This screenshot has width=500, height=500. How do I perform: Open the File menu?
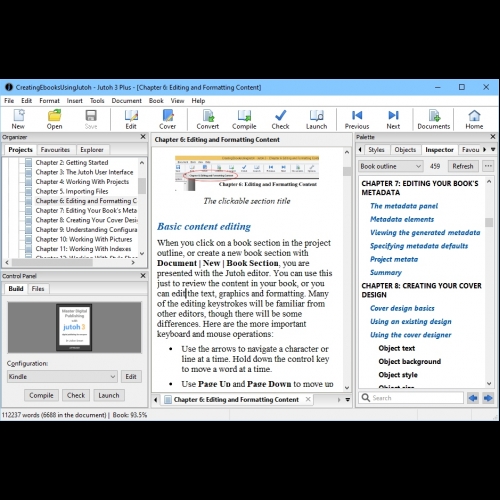[9, 101]
